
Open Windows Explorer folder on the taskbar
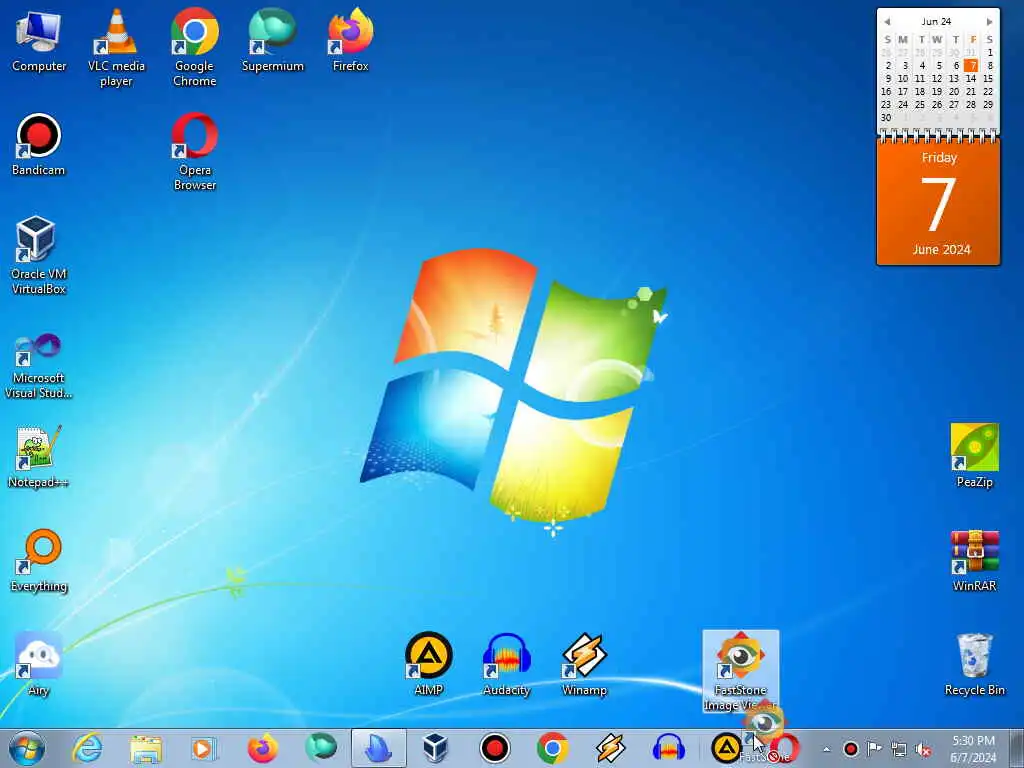coord(146,748)
